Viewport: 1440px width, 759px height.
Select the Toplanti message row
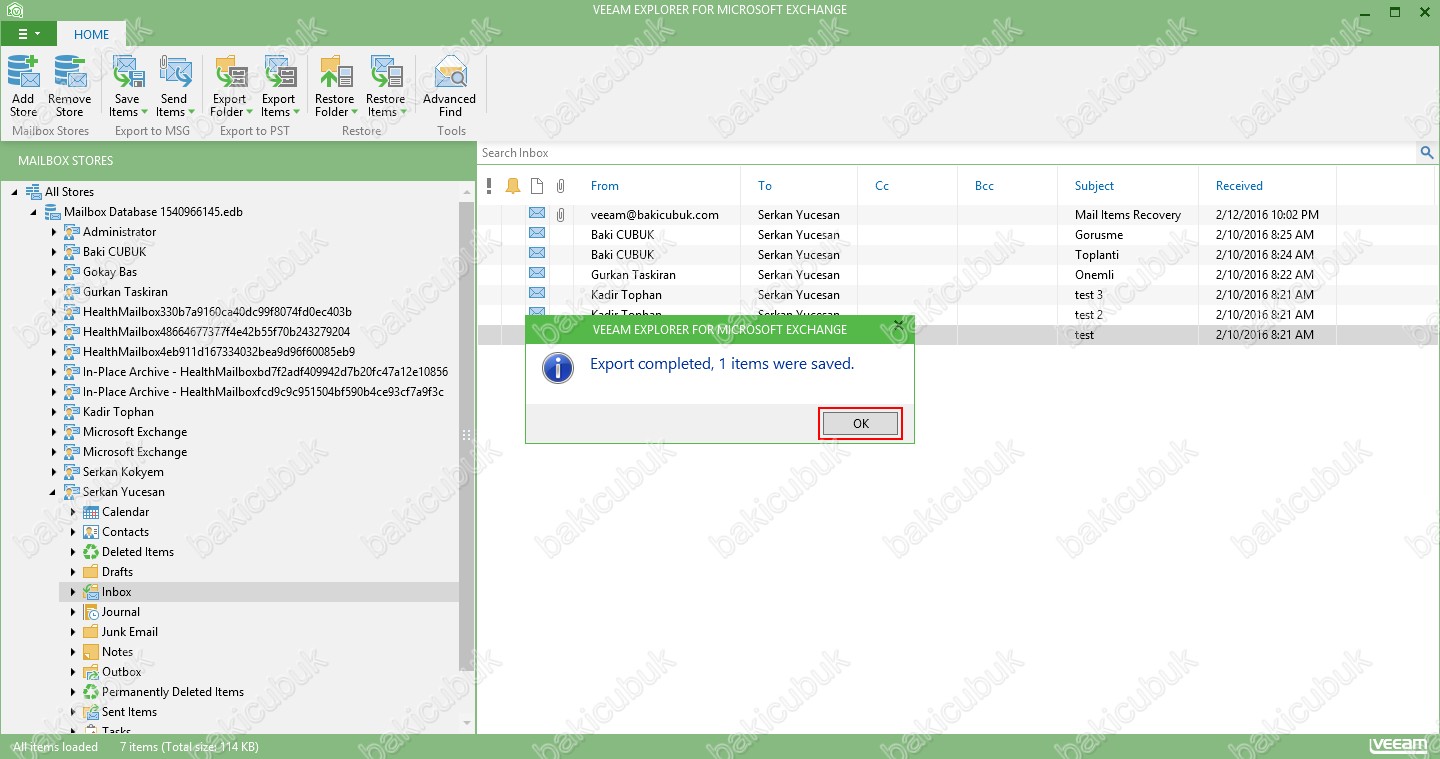(957, 254)
